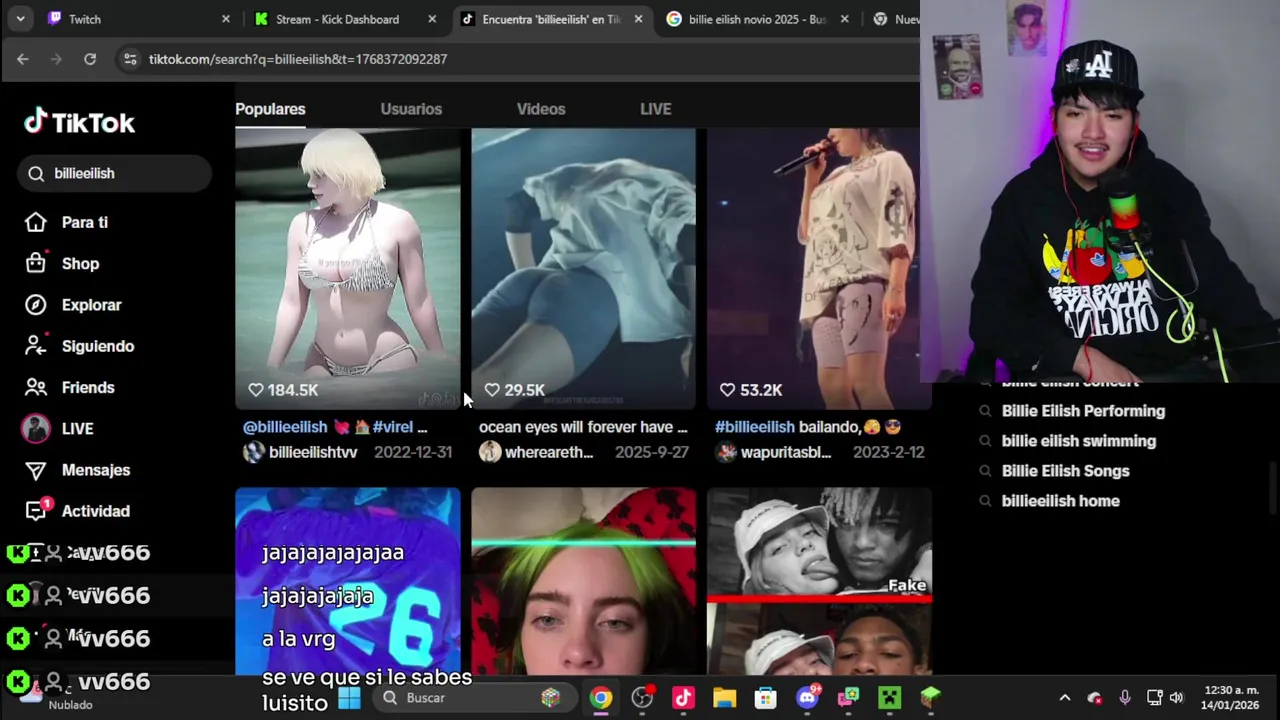1280x720 pixels.
Task: Open OBS Studio from the taskbar
Action: (642, 698)
